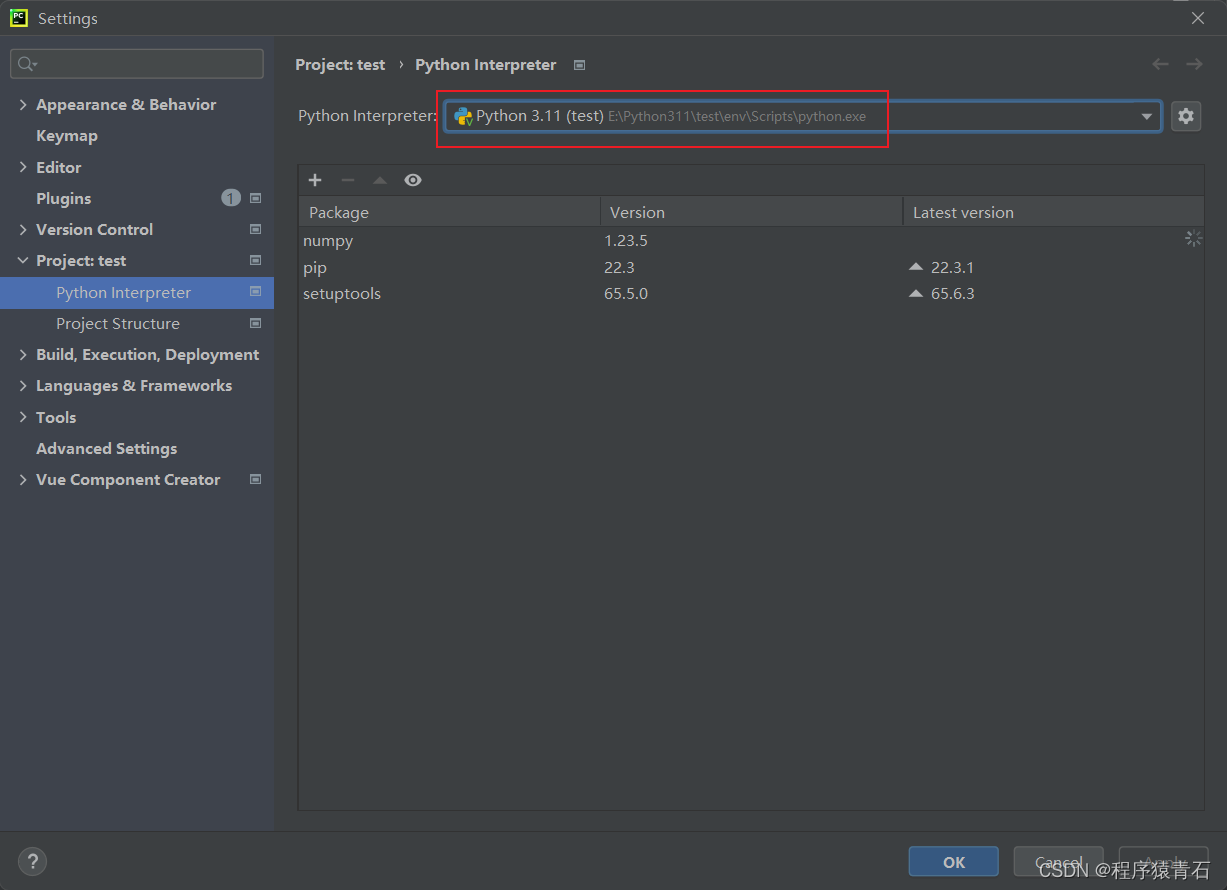Click the help question mark button
The image size is (1227, 890).
32,861
